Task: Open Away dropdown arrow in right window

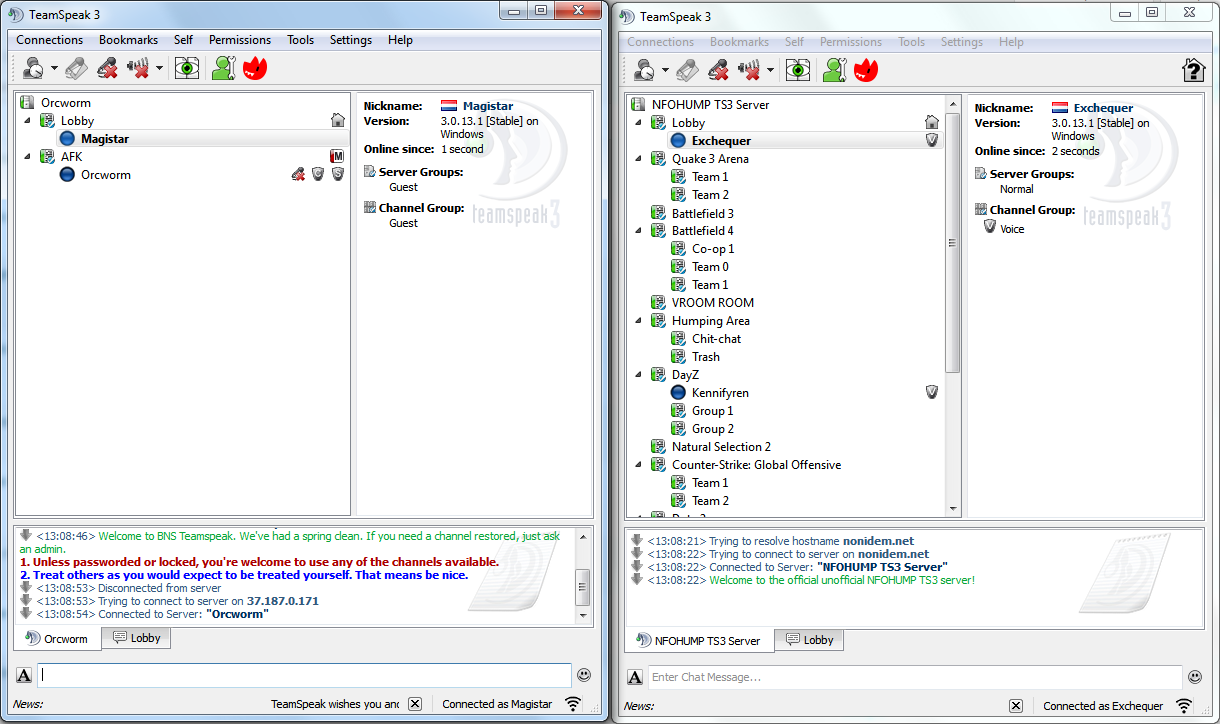Action: (x=665, y=71)
